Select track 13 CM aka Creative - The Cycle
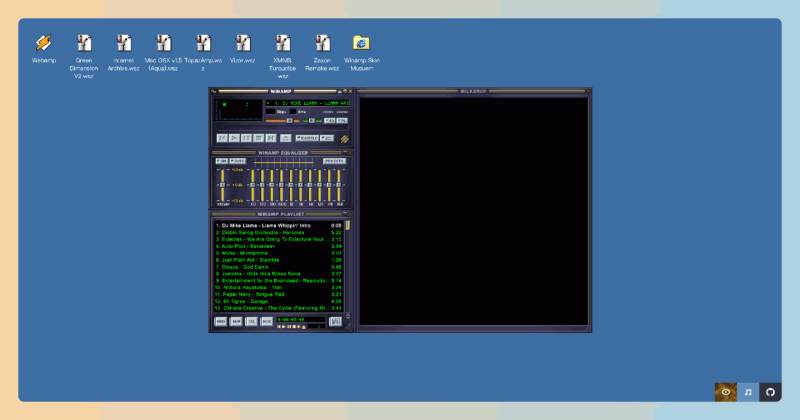Screen dimensions: 800x420 click(x=279, y=308)
